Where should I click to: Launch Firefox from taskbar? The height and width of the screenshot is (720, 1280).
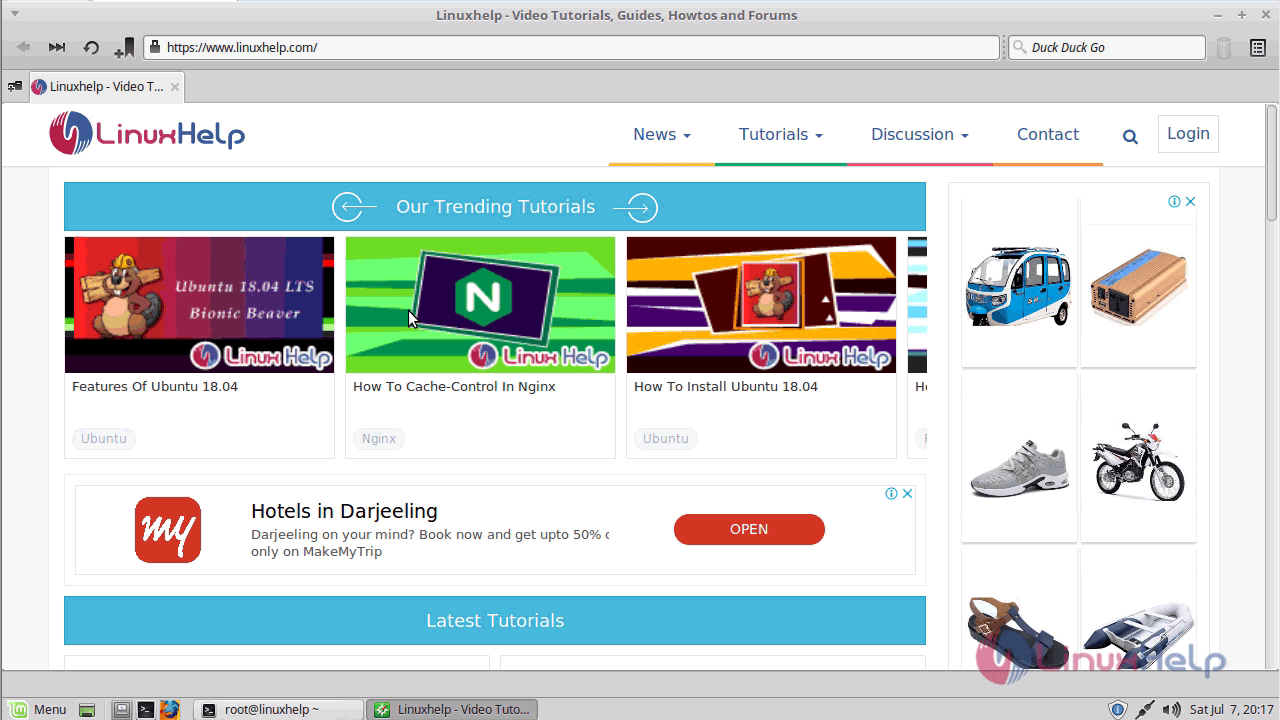coord(170,710)
